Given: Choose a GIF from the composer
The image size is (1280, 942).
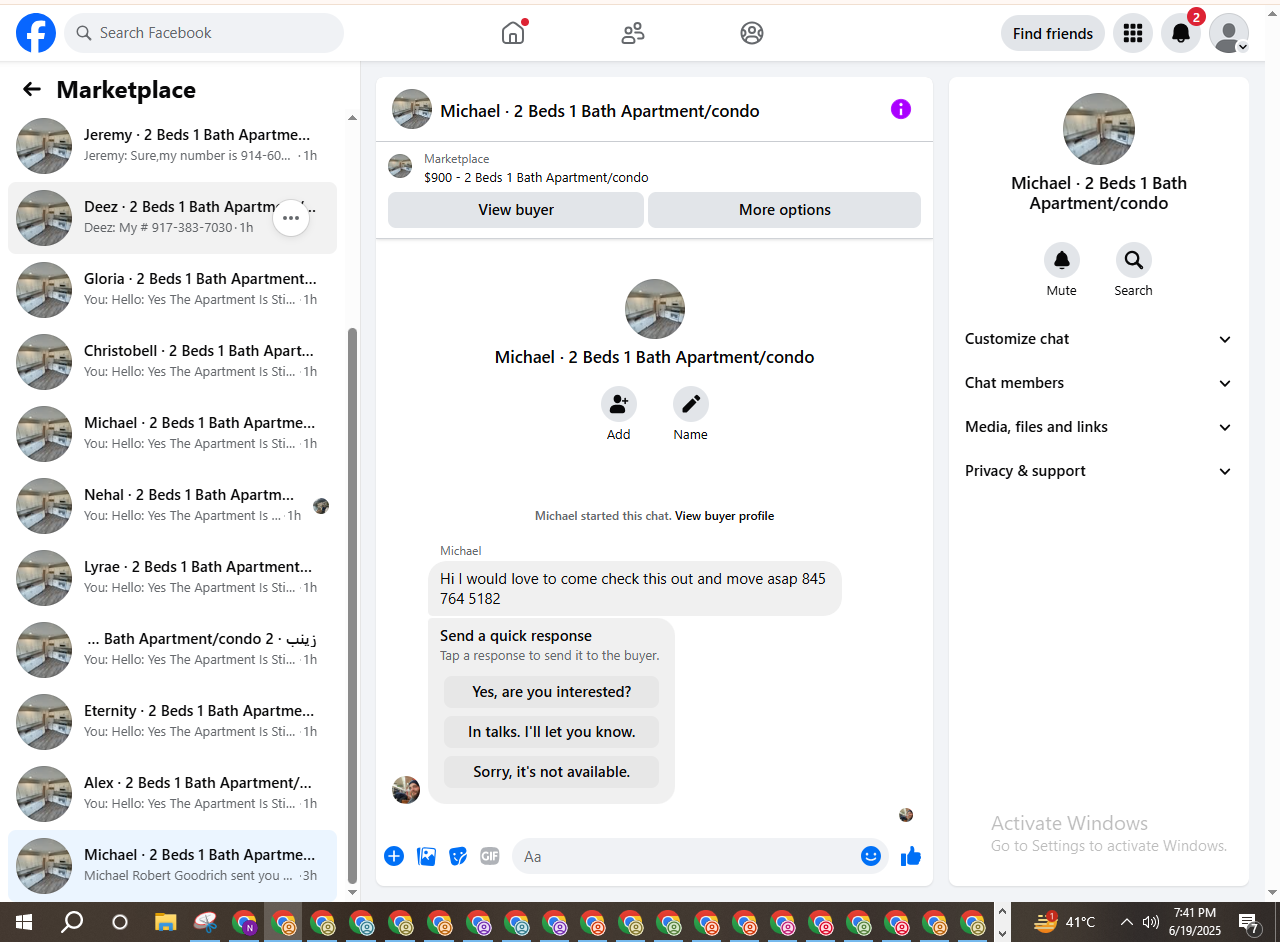Looking at the screenshot, I should pos(490,856).
